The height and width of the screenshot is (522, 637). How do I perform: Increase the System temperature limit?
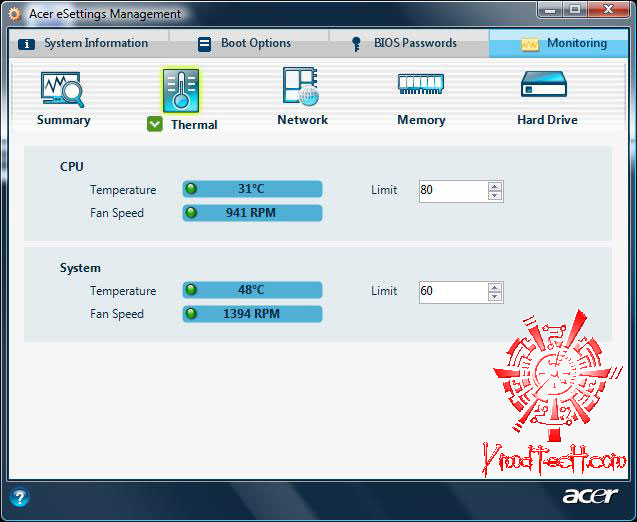tap(494, 288)
